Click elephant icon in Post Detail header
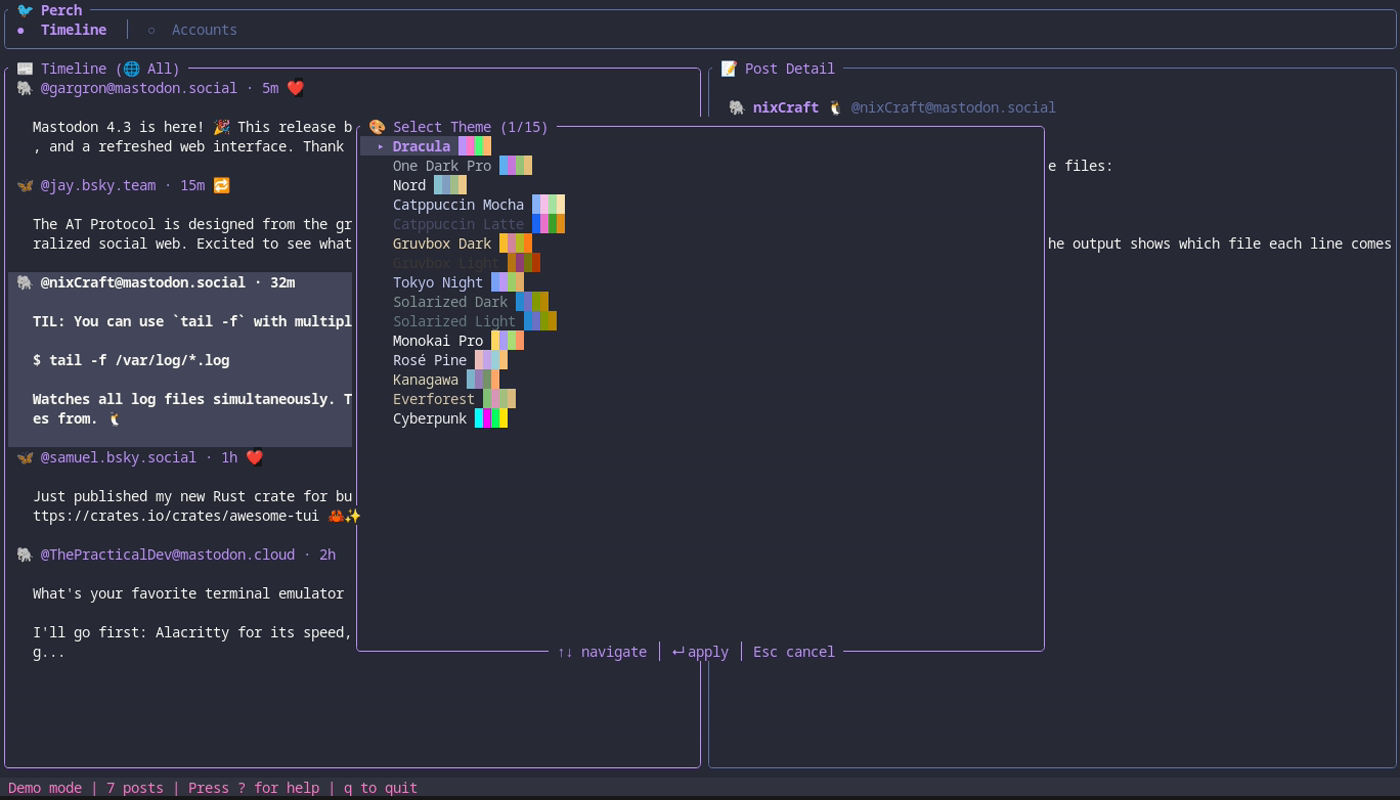 coord(737,108)
